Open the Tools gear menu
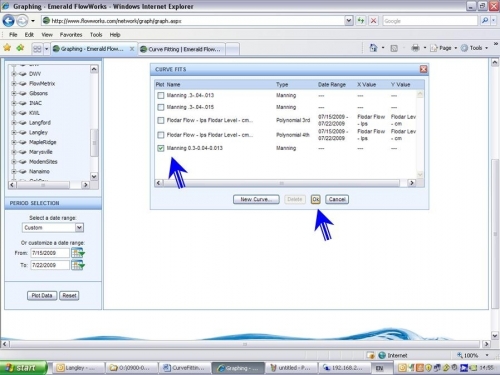This screenshot has height=375, width=500. pos(474,48)
